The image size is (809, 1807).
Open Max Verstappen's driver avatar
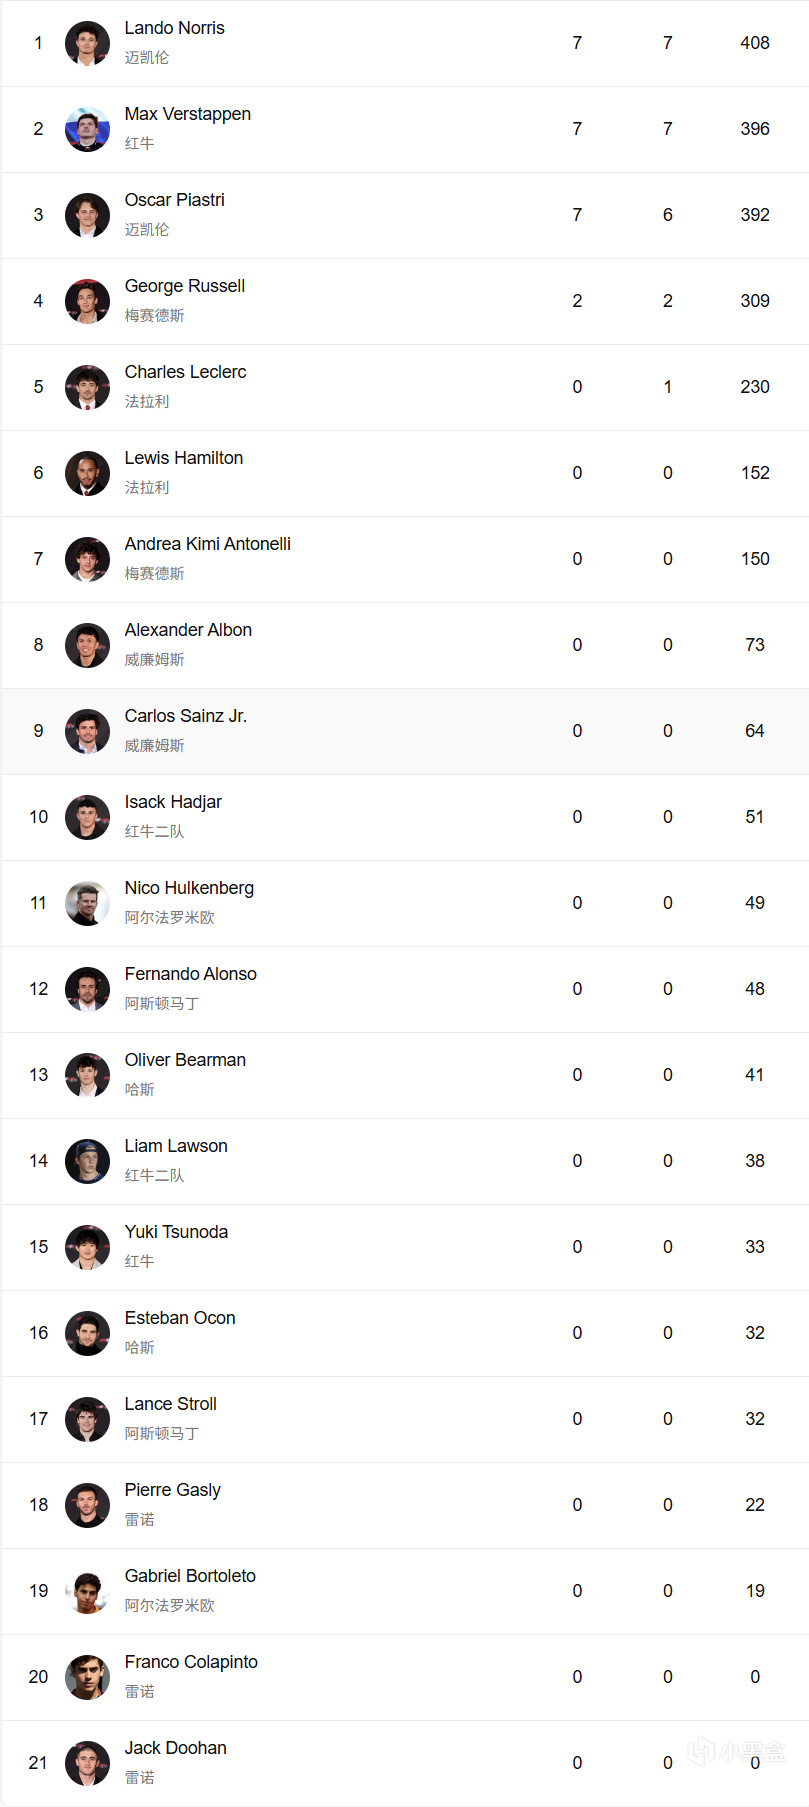pos(87,129)
